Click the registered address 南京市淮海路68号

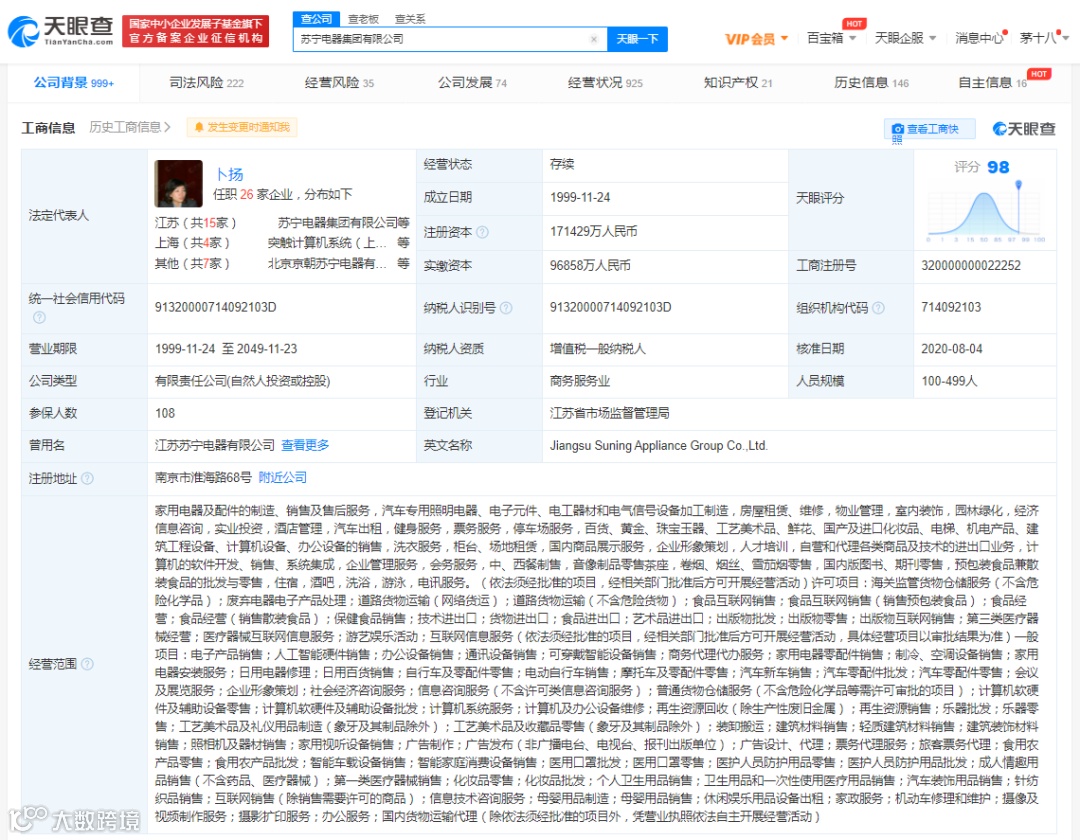(x=203, y=477)
